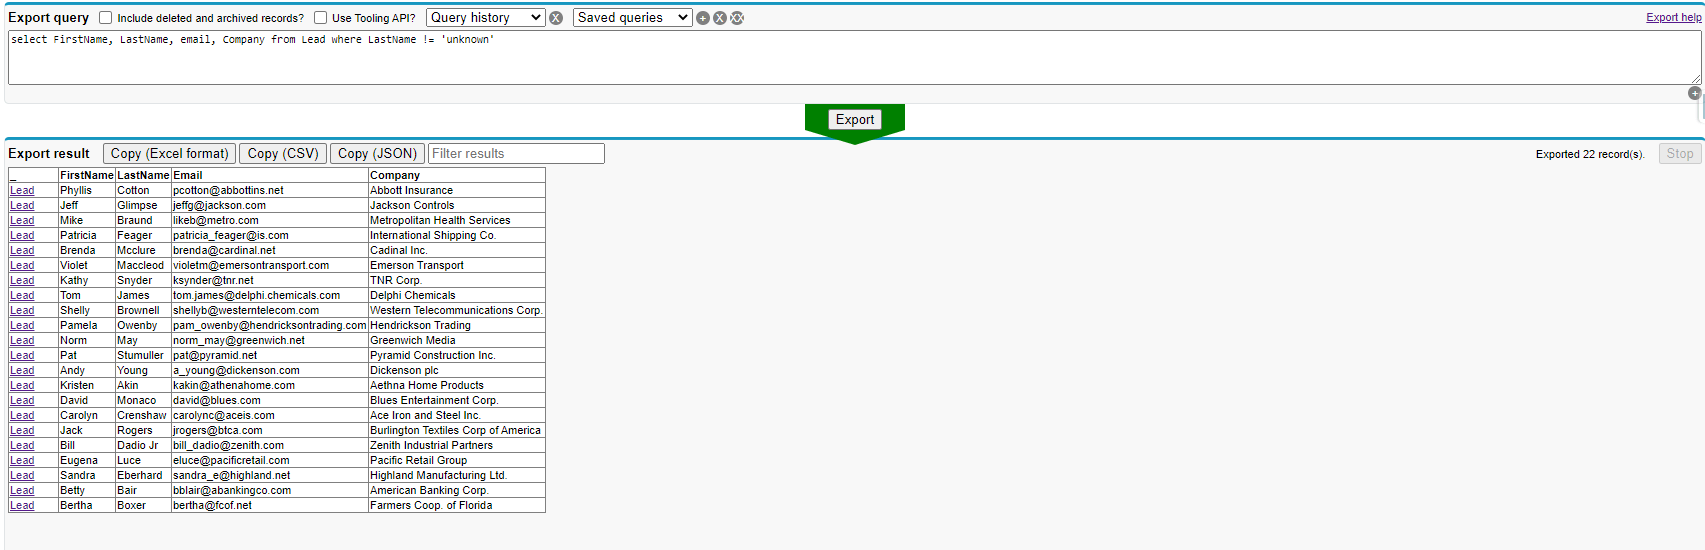Open the Lead link for Violet Maccleod

(x=22, y=266)
